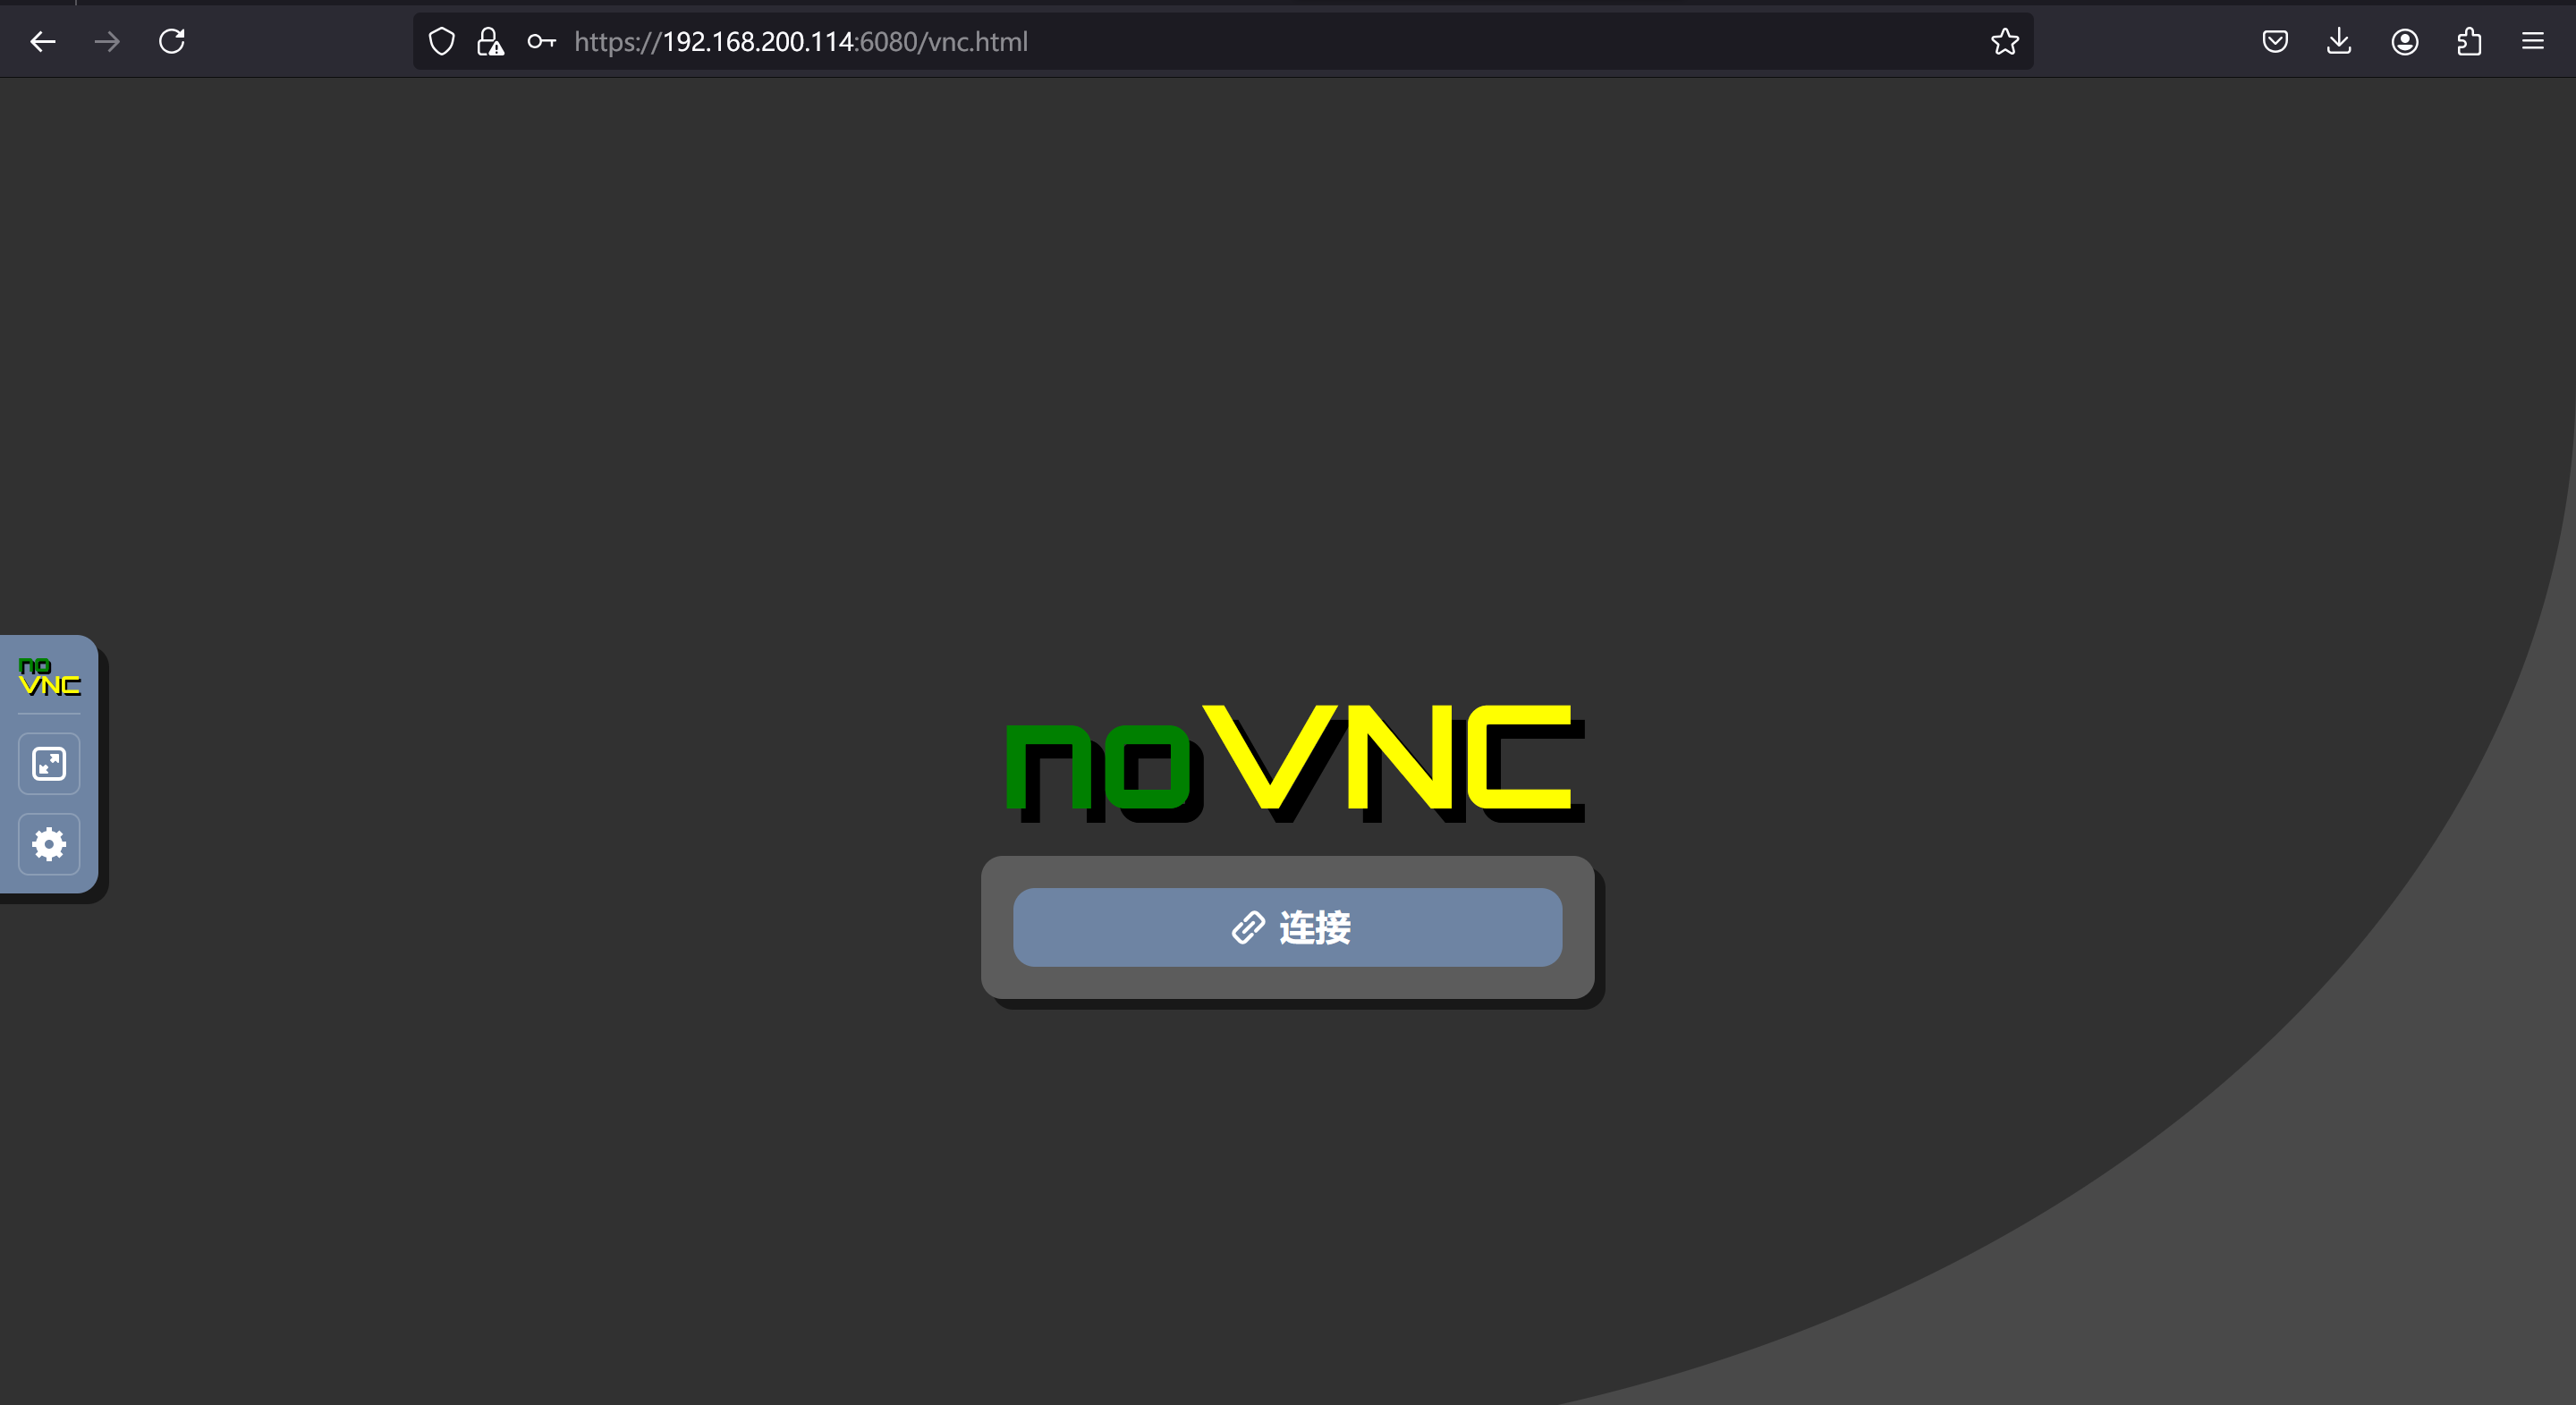The width and height of the screenshot is (2576, 1405).
Task: Select the fullscreen icon in noVNC sidebar
Action: click(x=48, y=763)
